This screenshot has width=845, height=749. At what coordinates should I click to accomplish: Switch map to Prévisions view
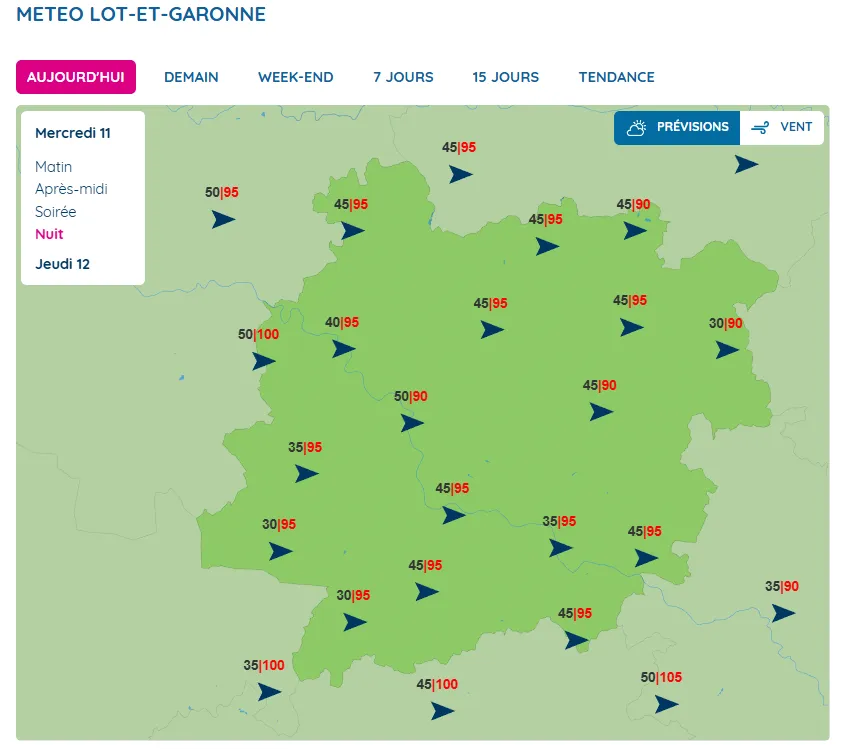point(677,128)
